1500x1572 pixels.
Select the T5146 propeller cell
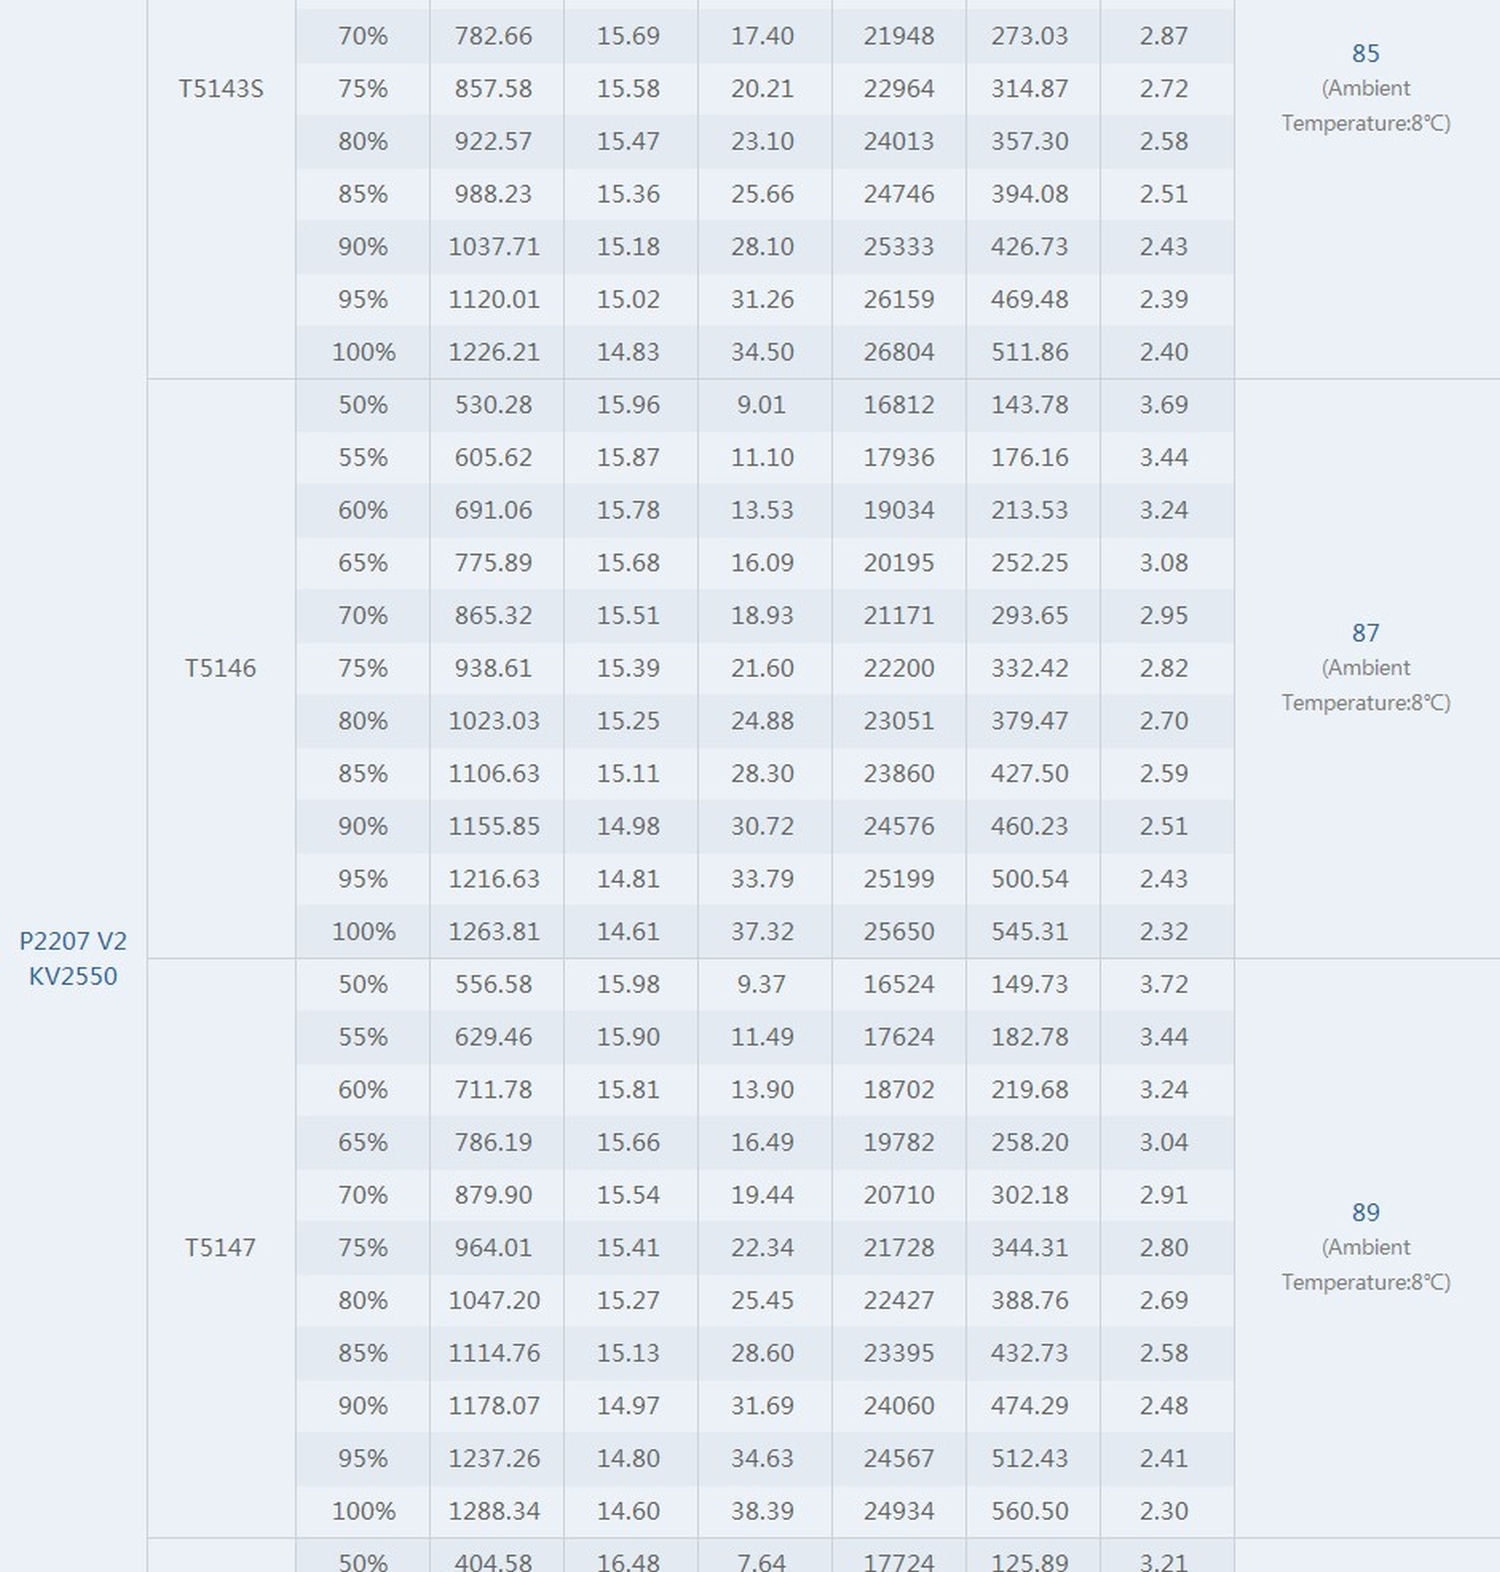(220, 668)
